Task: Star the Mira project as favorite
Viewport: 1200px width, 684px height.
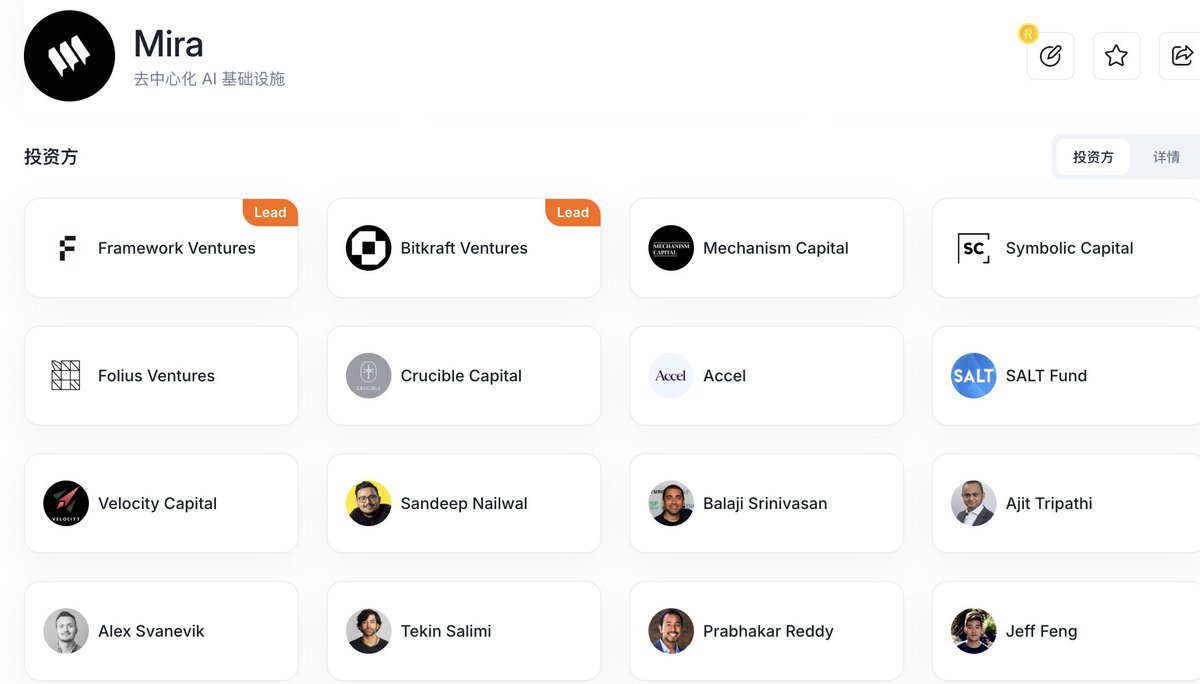Action: click(x=1116, y=56)
